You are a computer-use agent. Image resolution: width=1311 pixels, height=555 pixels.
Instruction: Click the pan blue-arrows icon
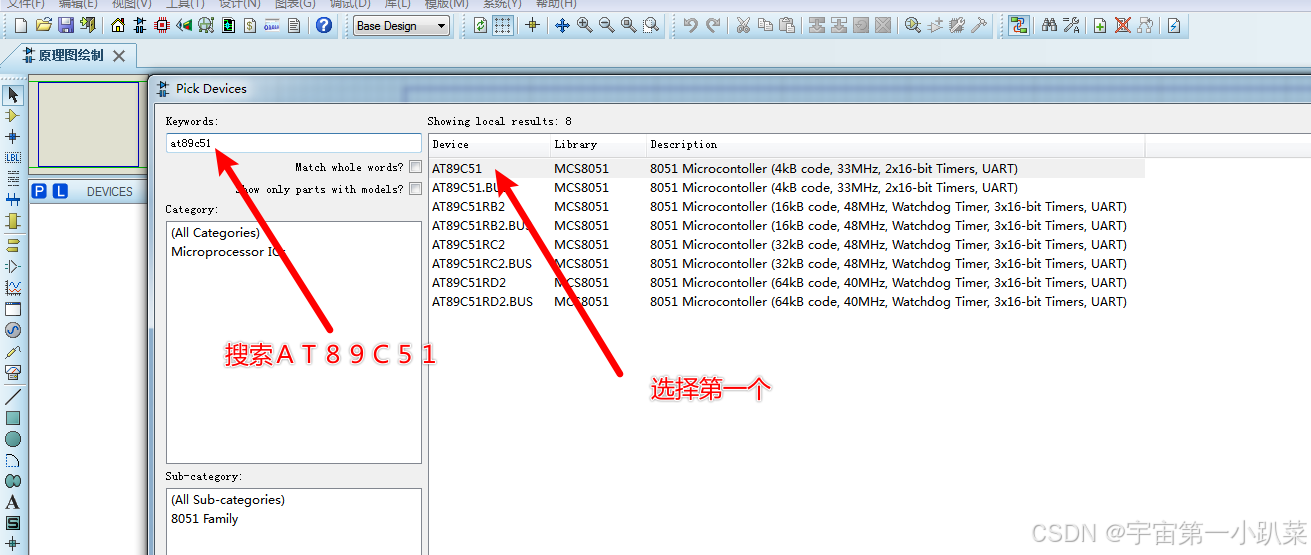click(x=562, y=26)
